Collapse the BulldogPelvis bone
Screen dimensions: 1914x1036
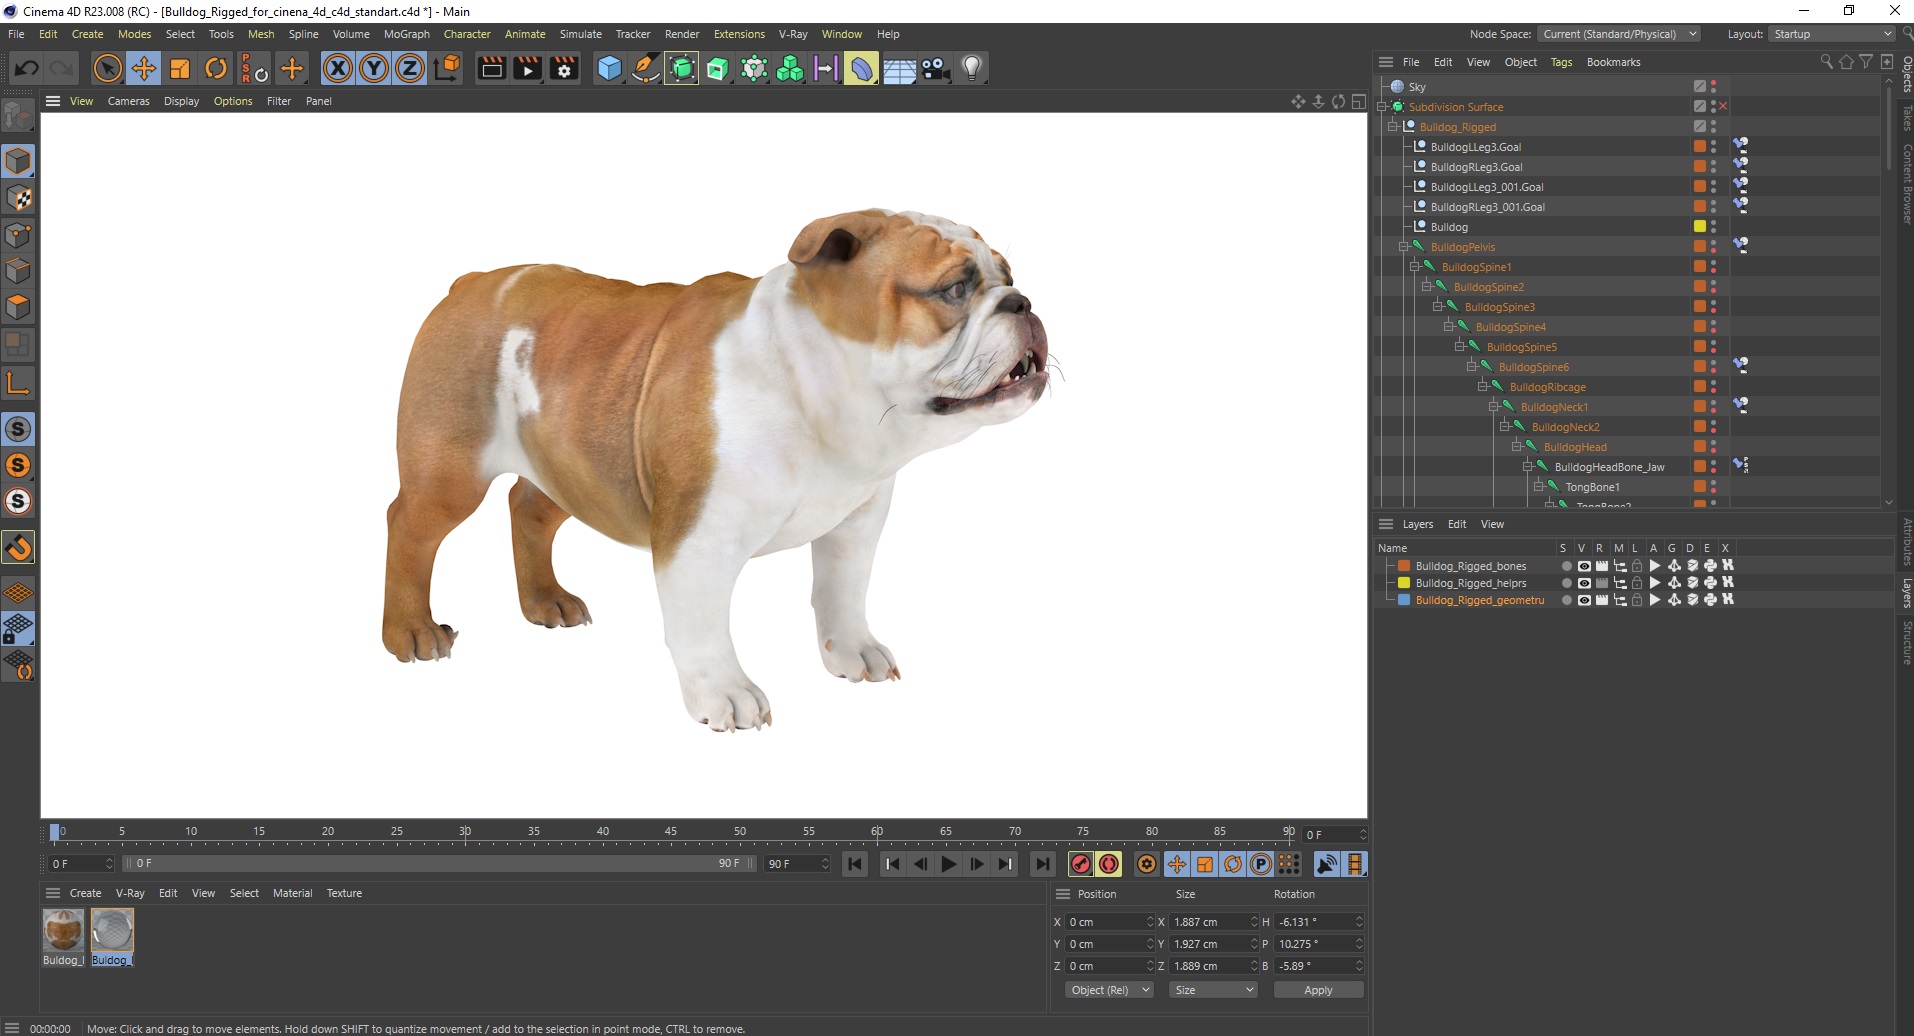click(1403, 246)
